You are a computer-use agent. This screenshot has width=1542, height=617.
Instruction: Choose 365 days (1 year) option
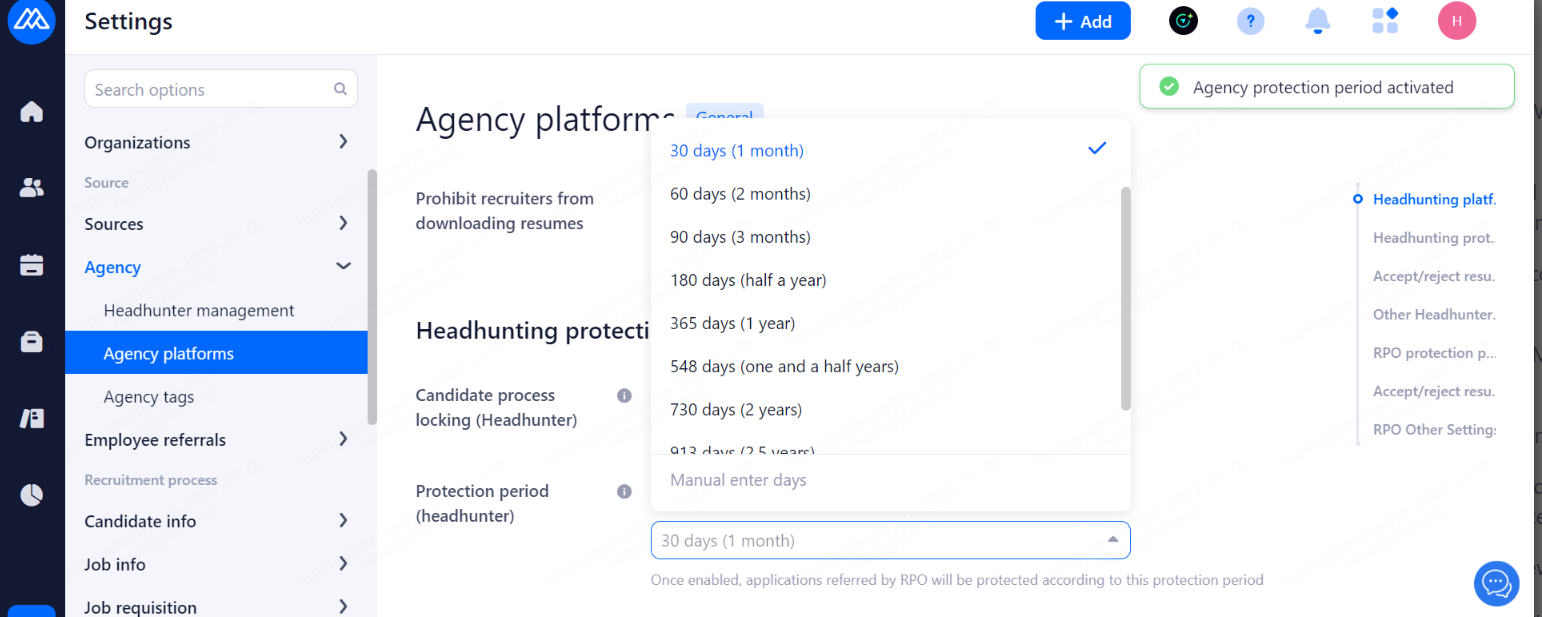[732, 323]
